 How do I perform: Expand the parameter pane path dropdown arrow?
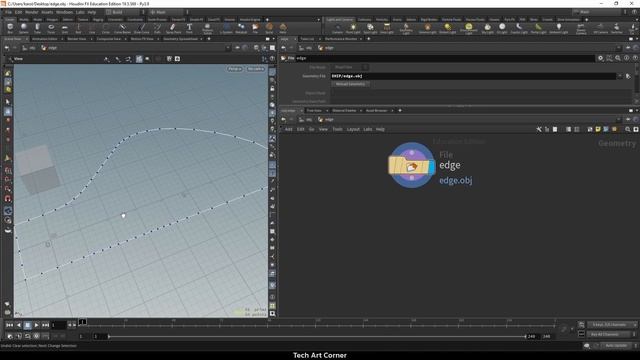pos(619,48)
